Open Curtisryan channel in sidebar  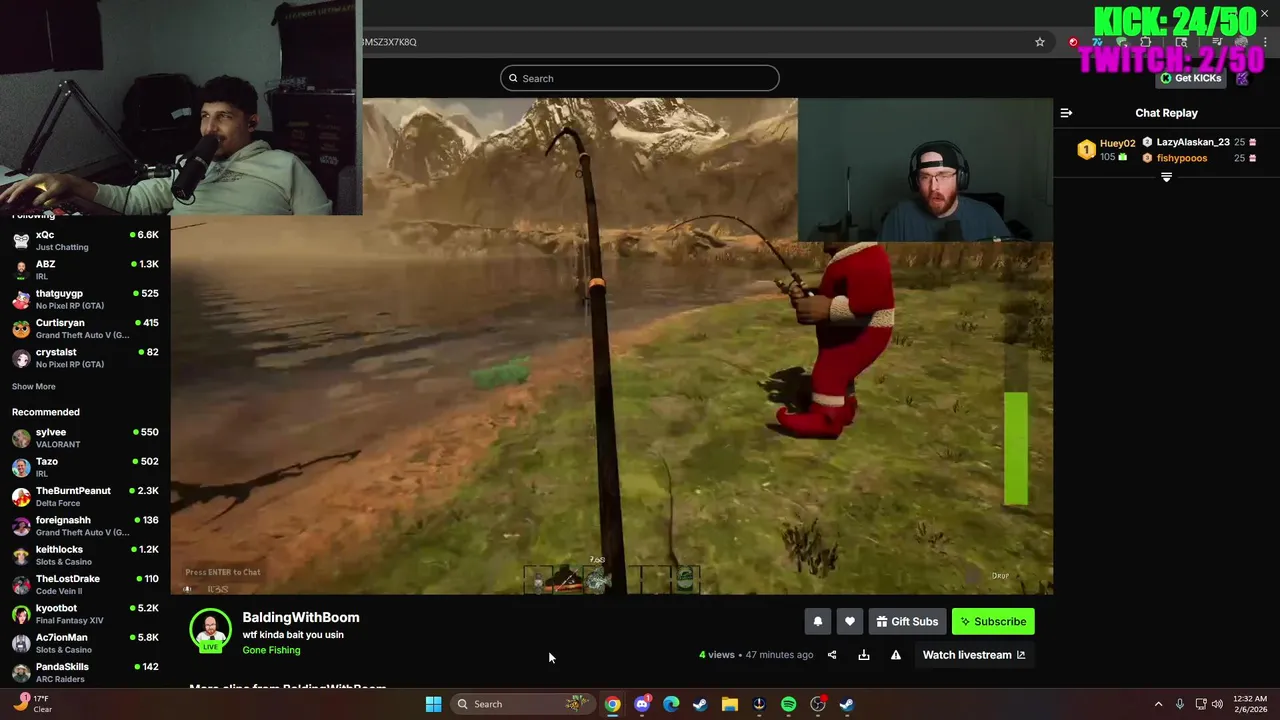coord(85,329)
